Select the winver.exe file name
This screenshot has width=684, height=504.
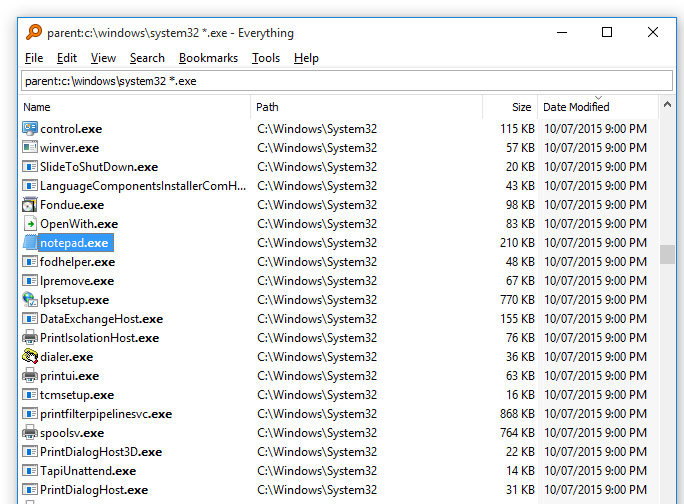[69, 148]
